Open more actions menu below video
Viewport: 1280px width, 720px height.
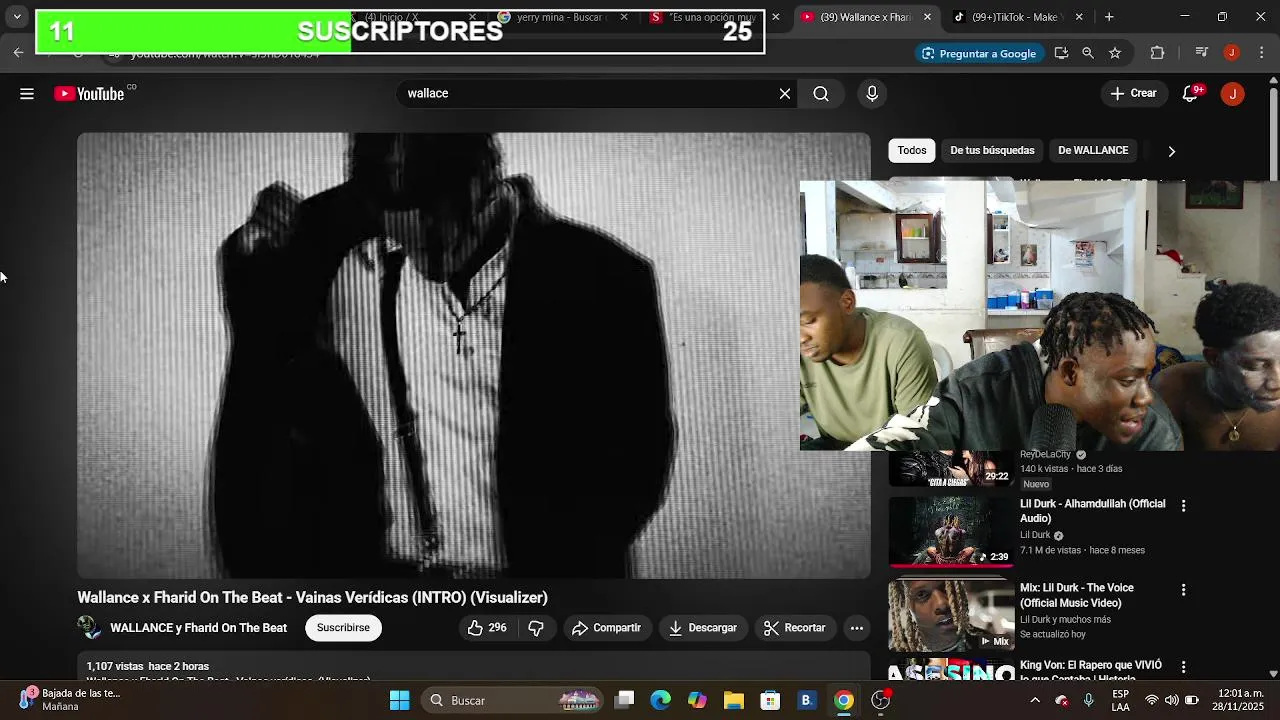[857, 628]
